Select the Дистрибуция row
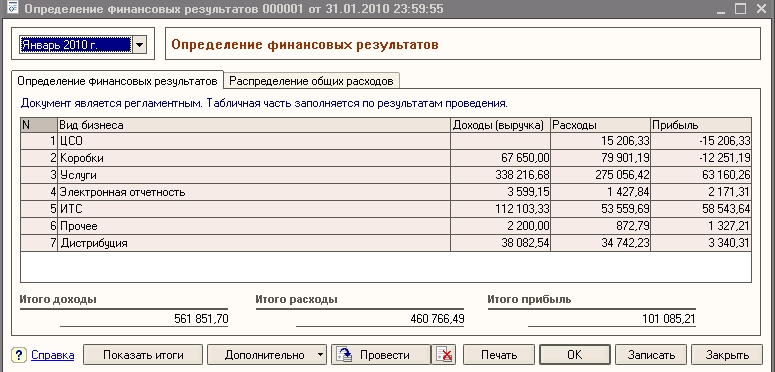Screen dimensions: 775x372 [x=386, y=243]
